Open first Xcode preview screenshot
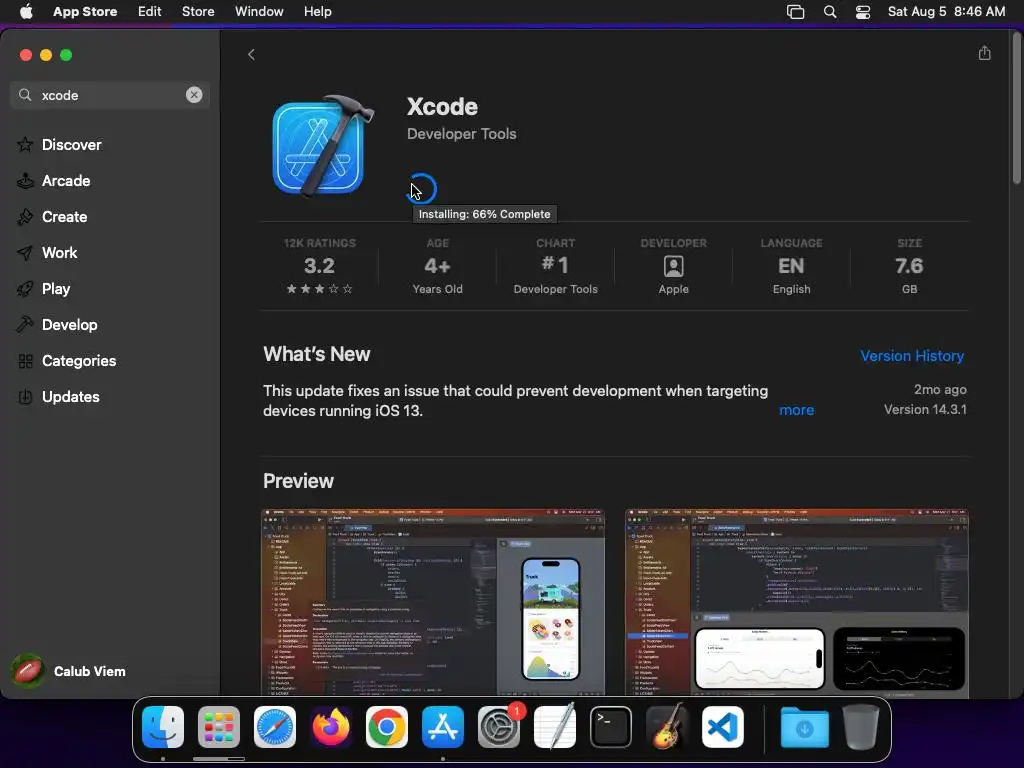1024x768 pixels. click(x=433, y=602)
